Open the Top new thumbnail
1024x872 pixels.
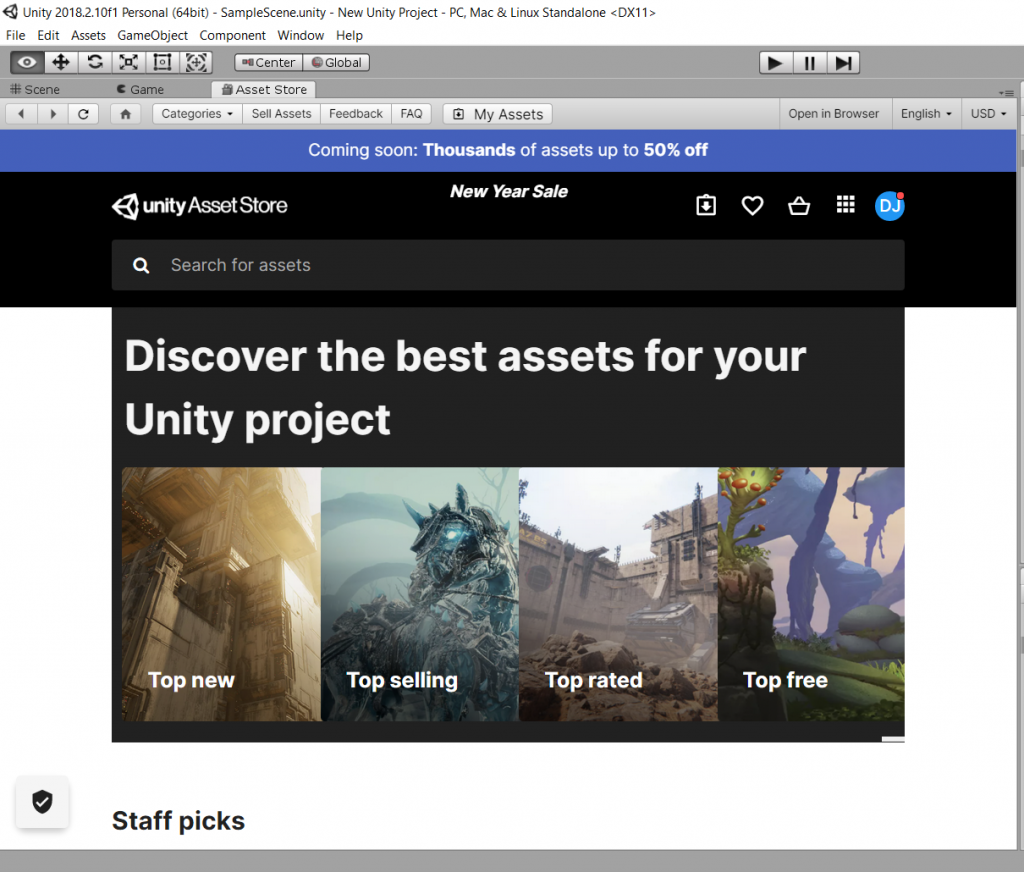[221, 594]
